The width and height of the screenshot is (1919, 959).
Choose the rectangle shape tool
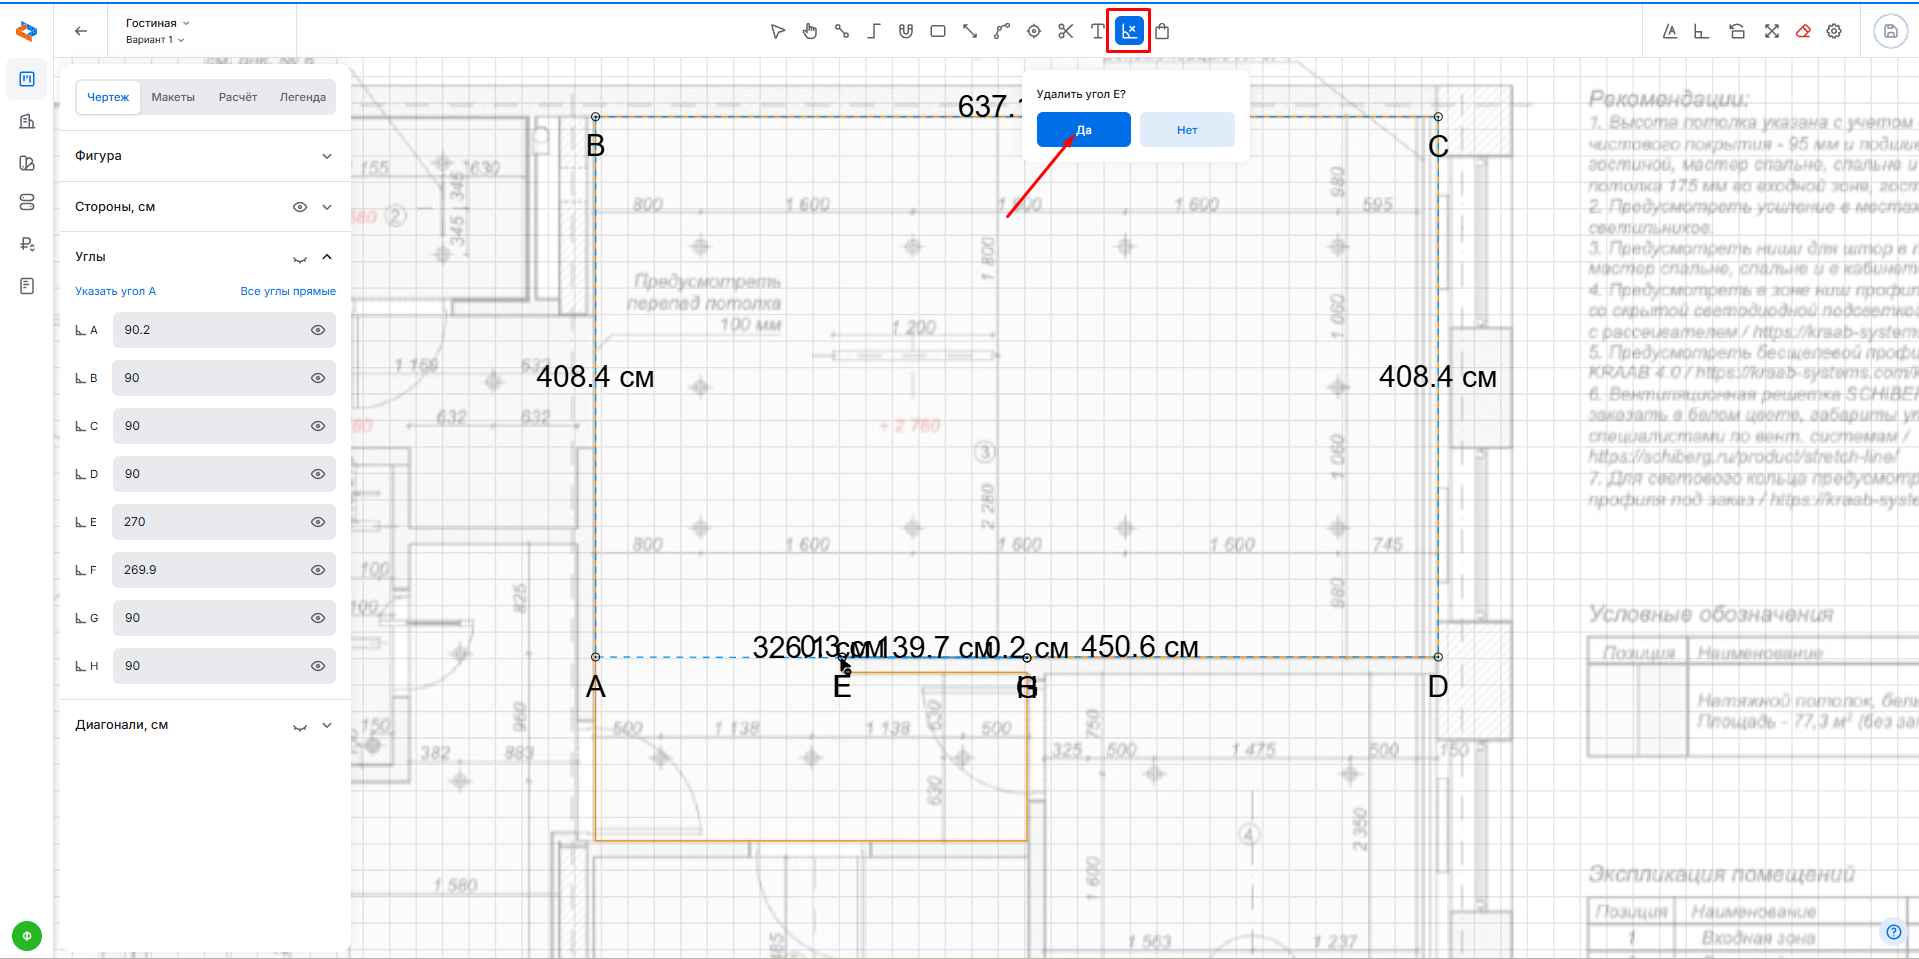coord(938,31)
